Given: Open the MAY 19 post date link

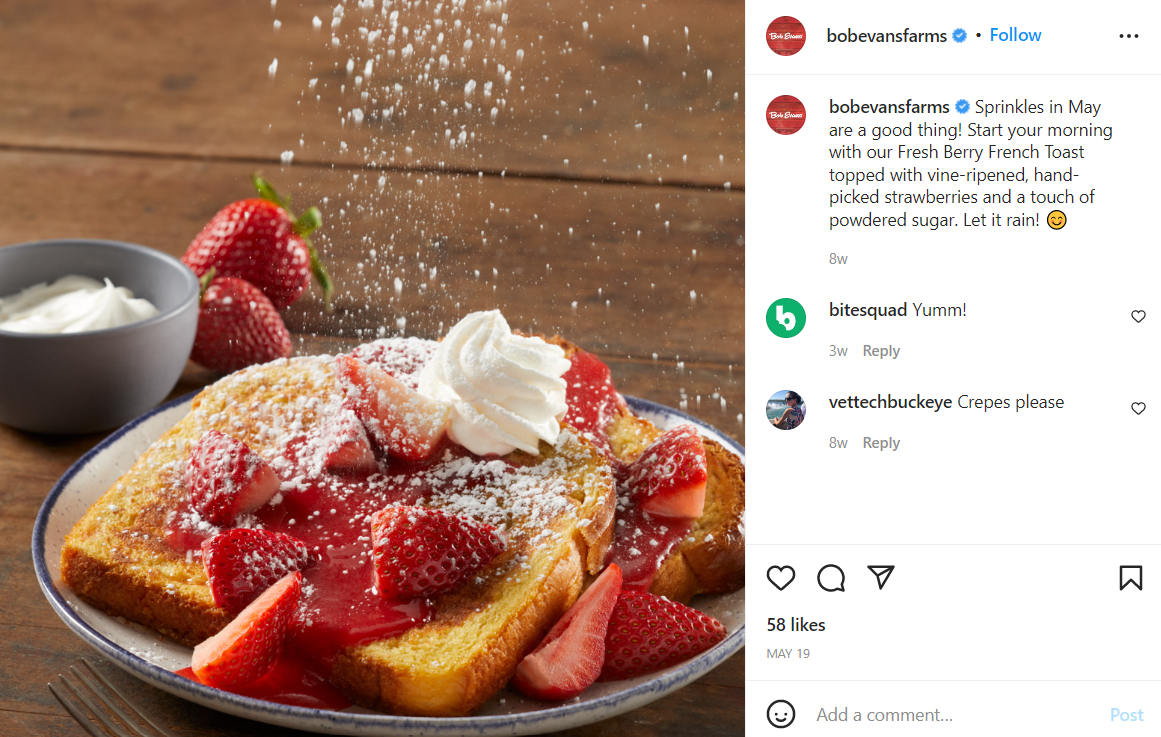Looking at the screenshot, I should tap(788, 653).
